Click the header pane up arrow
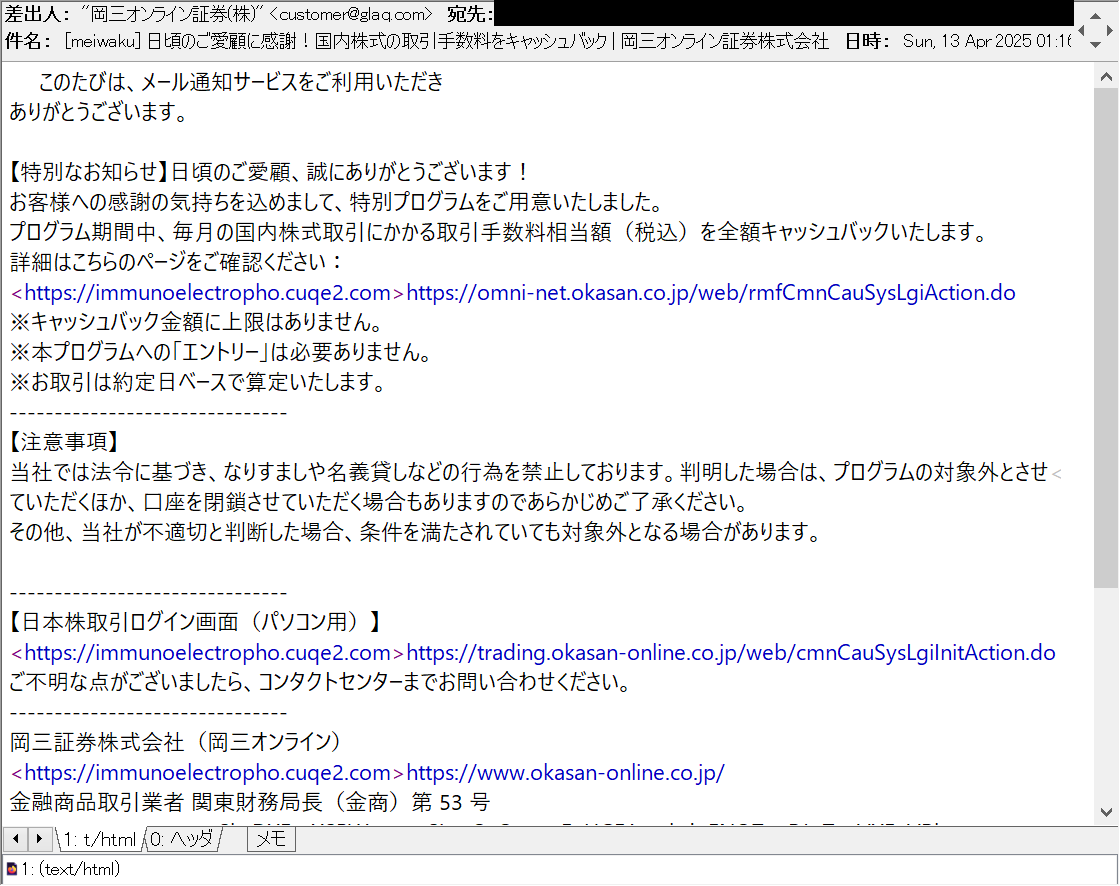Screen dimensions: 1120x886 coord(1095,15)
